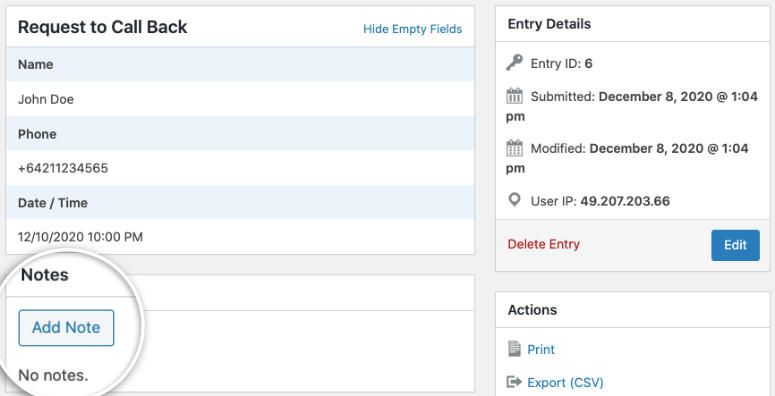Click the Date / Time field label
Image resolution: width=775 pixels, height=396 pixels.
pyautogui.click(x=53, y=203)
